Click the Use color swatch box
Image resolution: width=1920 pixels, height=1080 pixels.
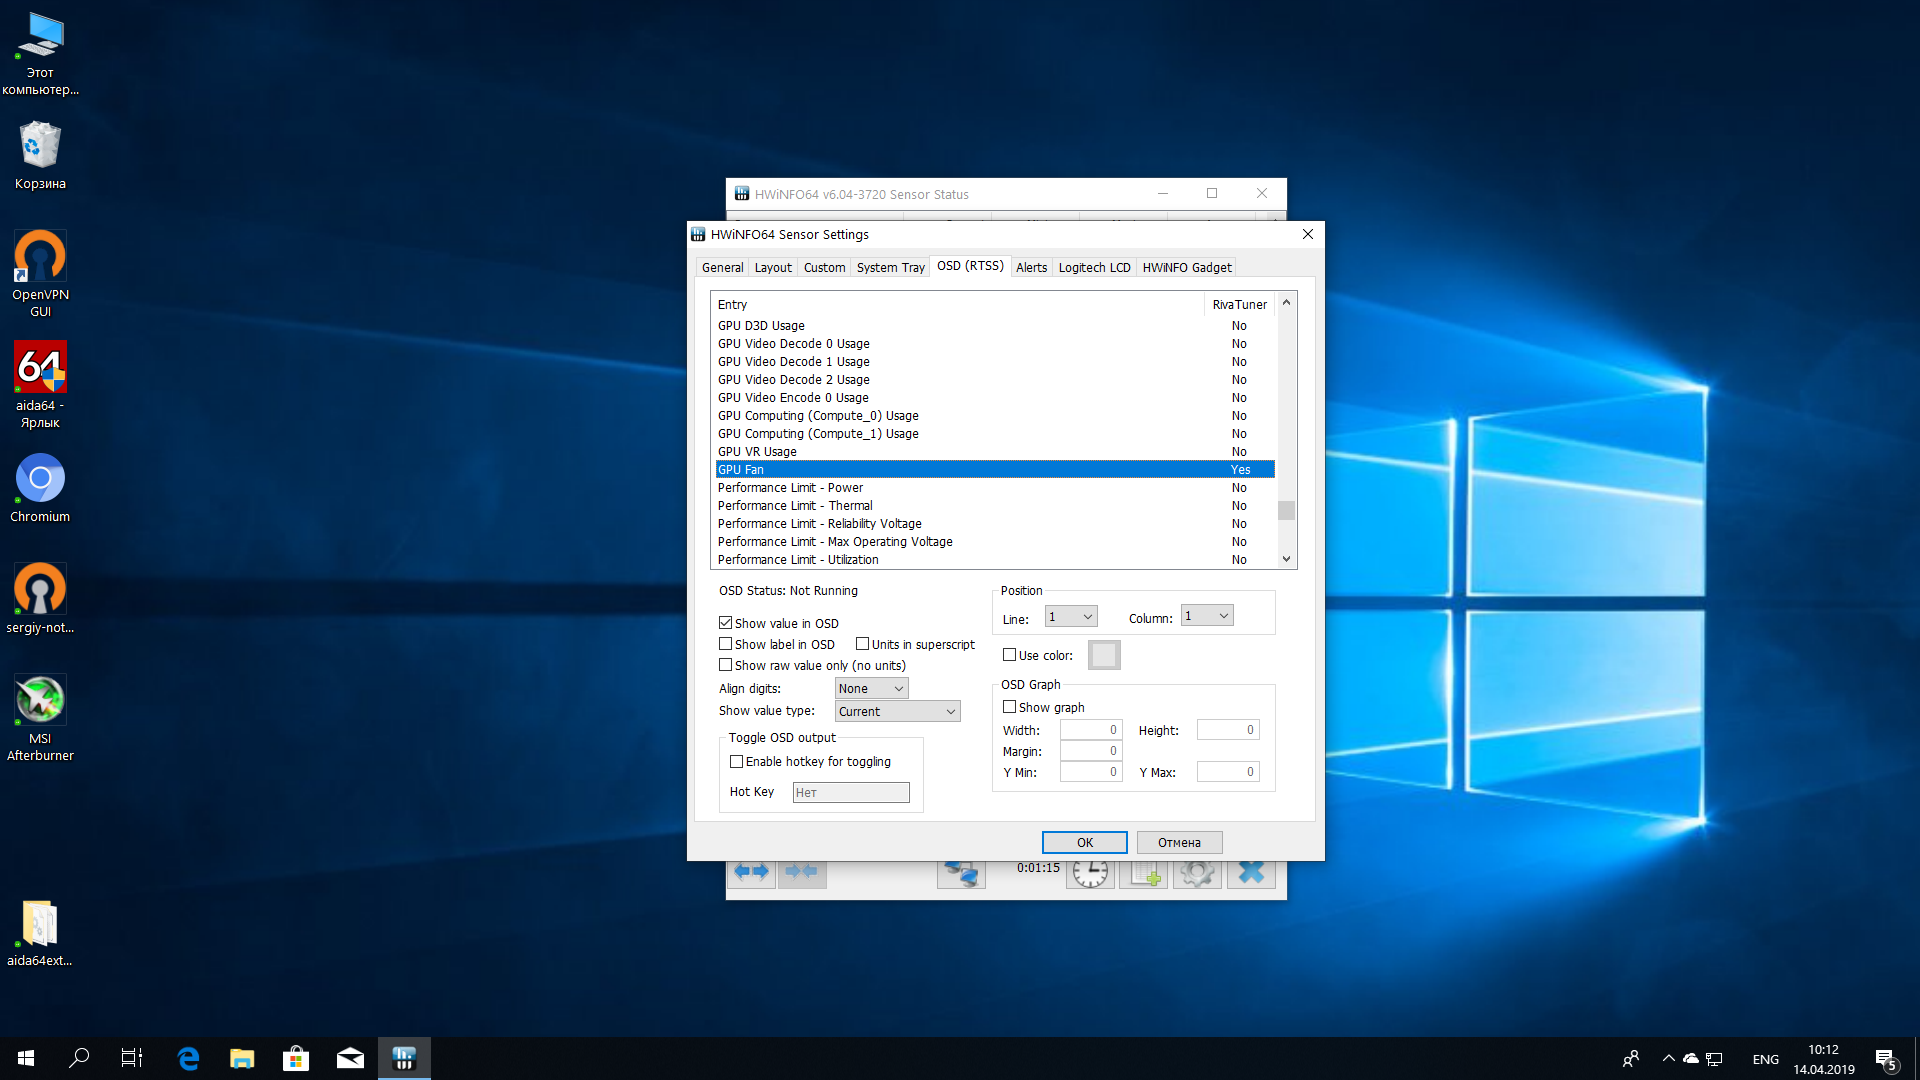1104,655
